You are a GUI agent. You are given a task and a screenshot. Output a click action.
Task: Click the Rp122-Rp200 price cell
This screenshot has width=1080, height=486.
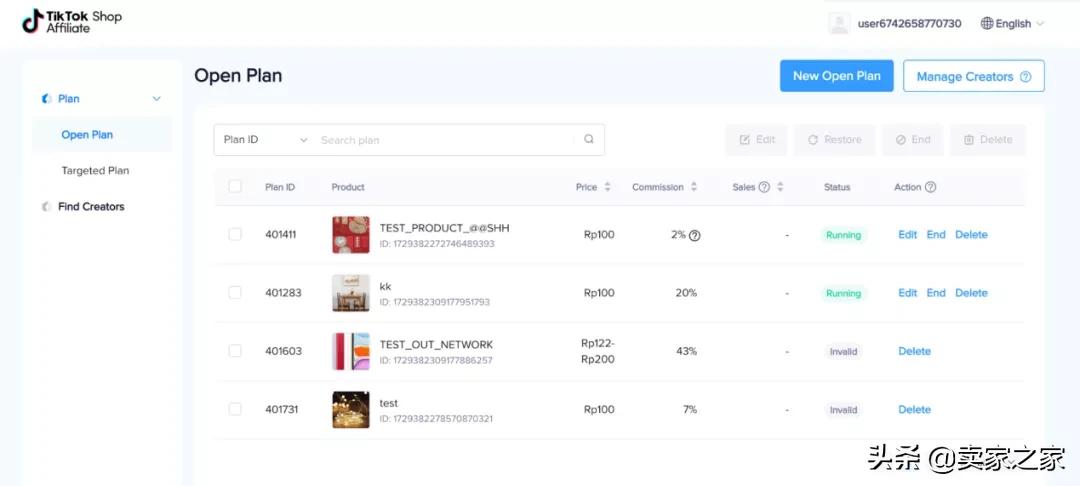(x=598, y=351)
